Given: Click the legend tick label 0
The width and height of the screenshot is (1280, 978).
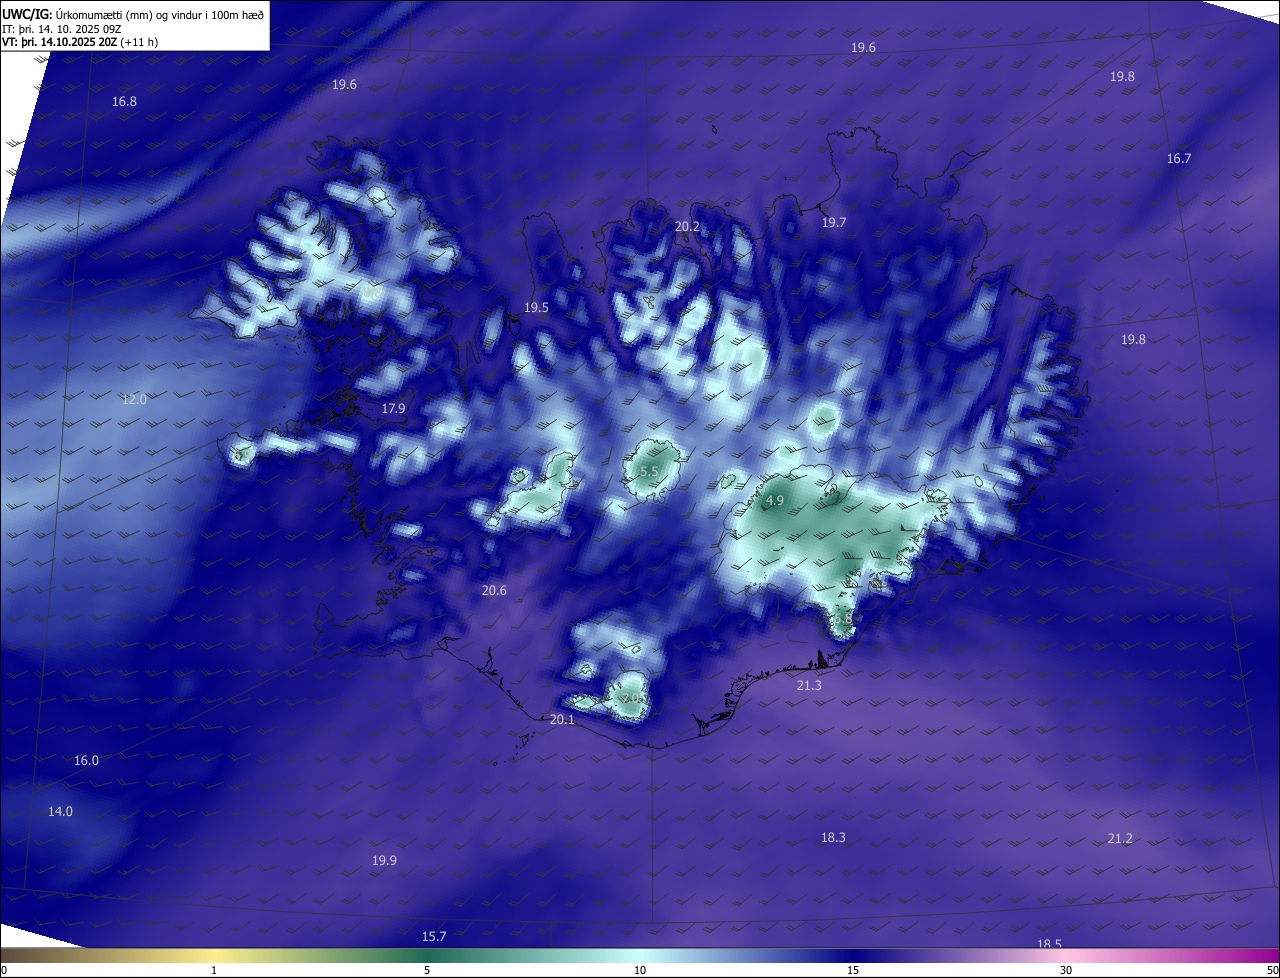Looking at the screenshot, I should (4, 970).
